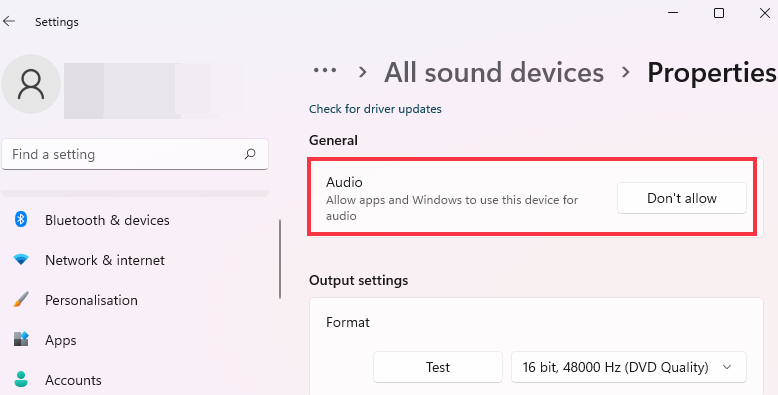Click the Don't allow audio button

pyautogui.click(x=682, y=198)
